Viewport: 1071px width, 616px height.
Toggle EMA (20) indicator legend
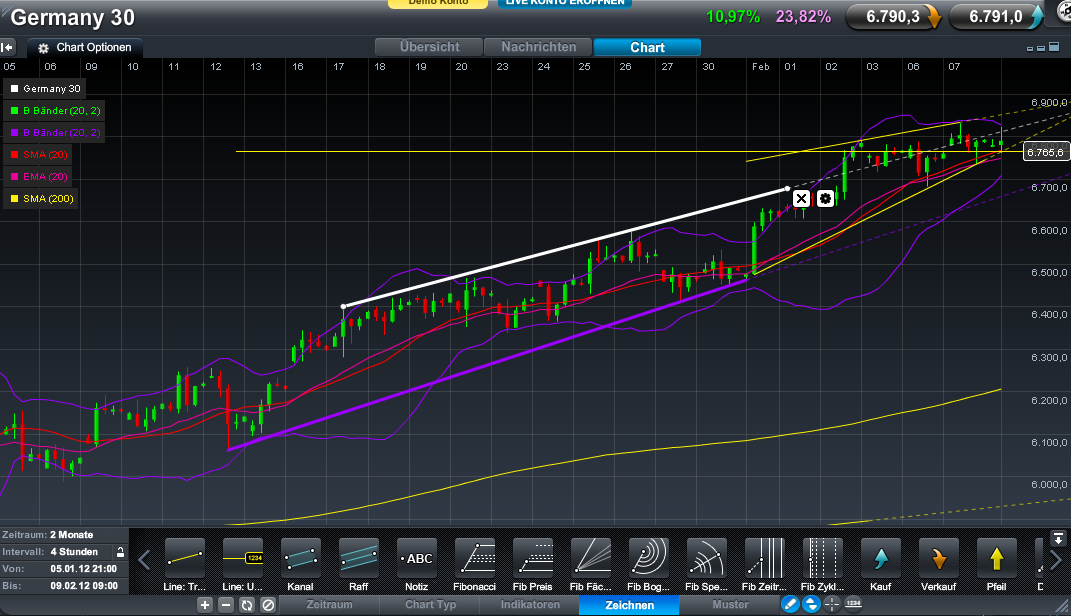pos(39,176)
